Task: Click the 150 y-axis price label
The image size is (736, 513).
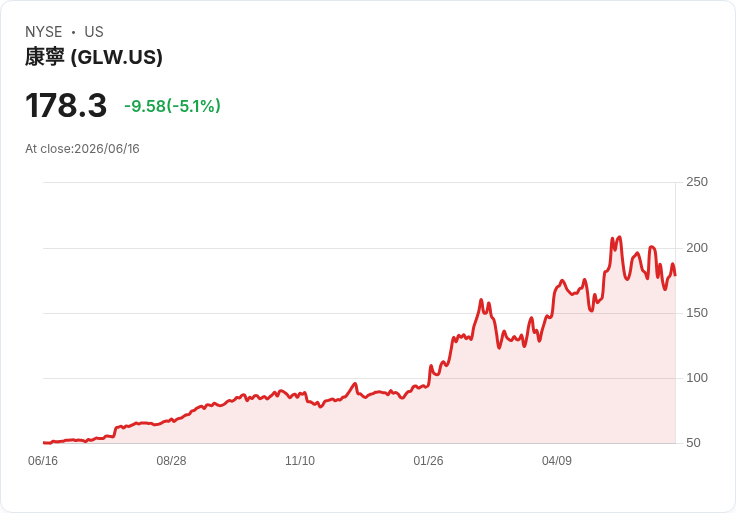Action: [697, 313]
